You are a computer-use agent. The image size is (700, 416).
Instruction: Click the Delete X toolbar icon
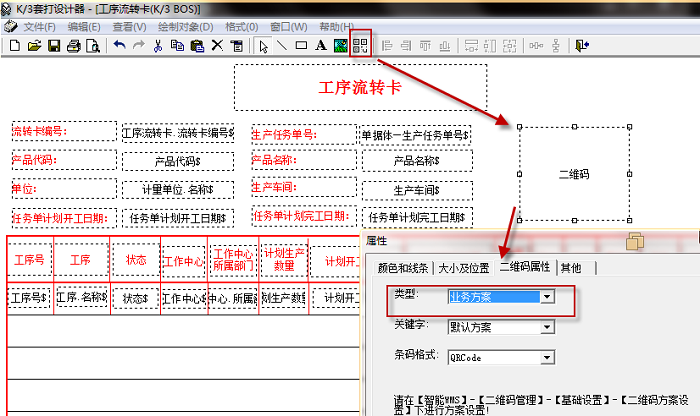coord(216,45)
